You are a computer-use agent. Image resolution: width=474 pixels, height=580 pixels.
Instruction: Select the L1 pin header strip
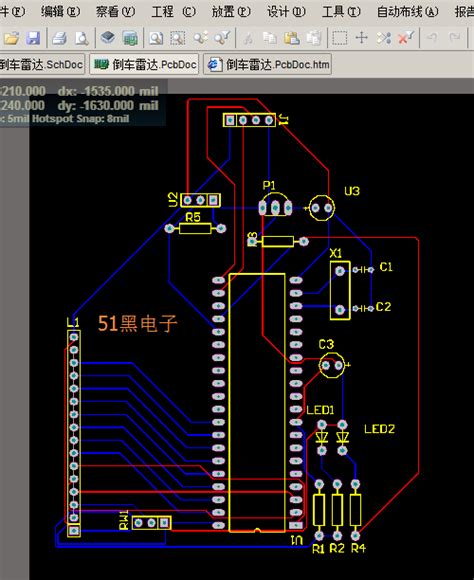pos(74,434)
